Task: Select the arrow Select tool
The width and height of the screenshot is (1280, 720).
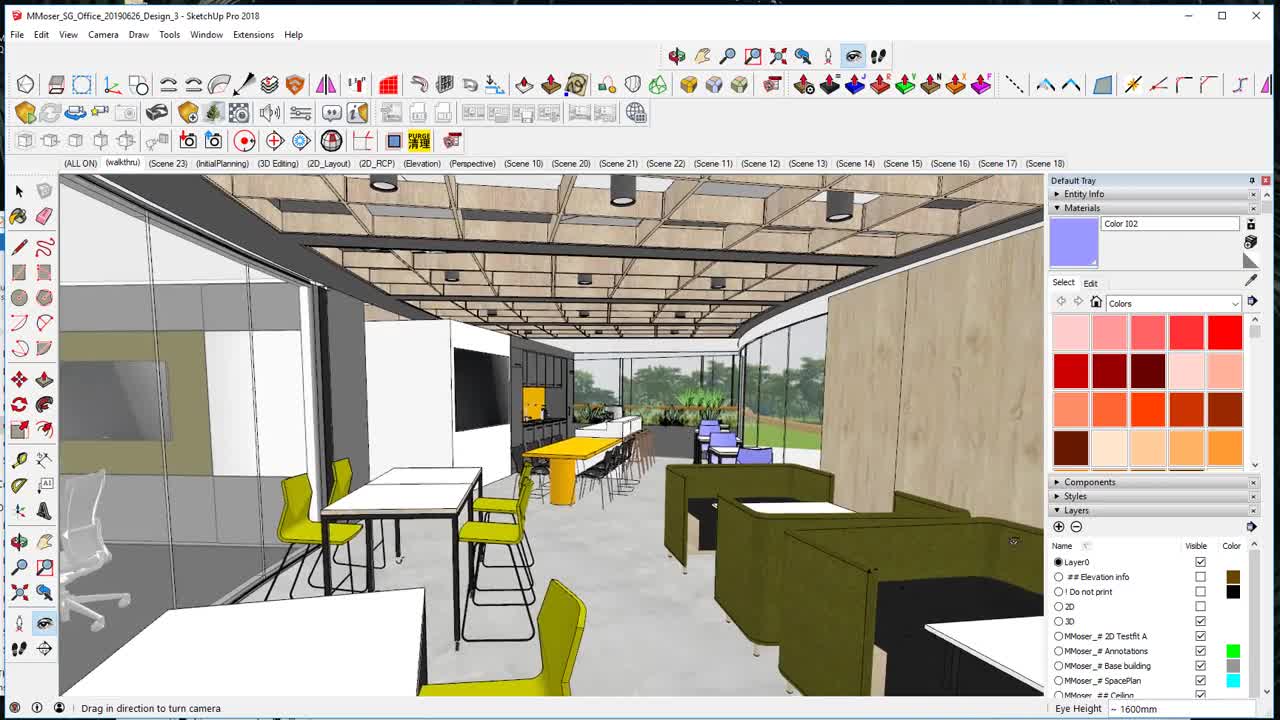Action: pyautogui.click(x=19, y=191)
